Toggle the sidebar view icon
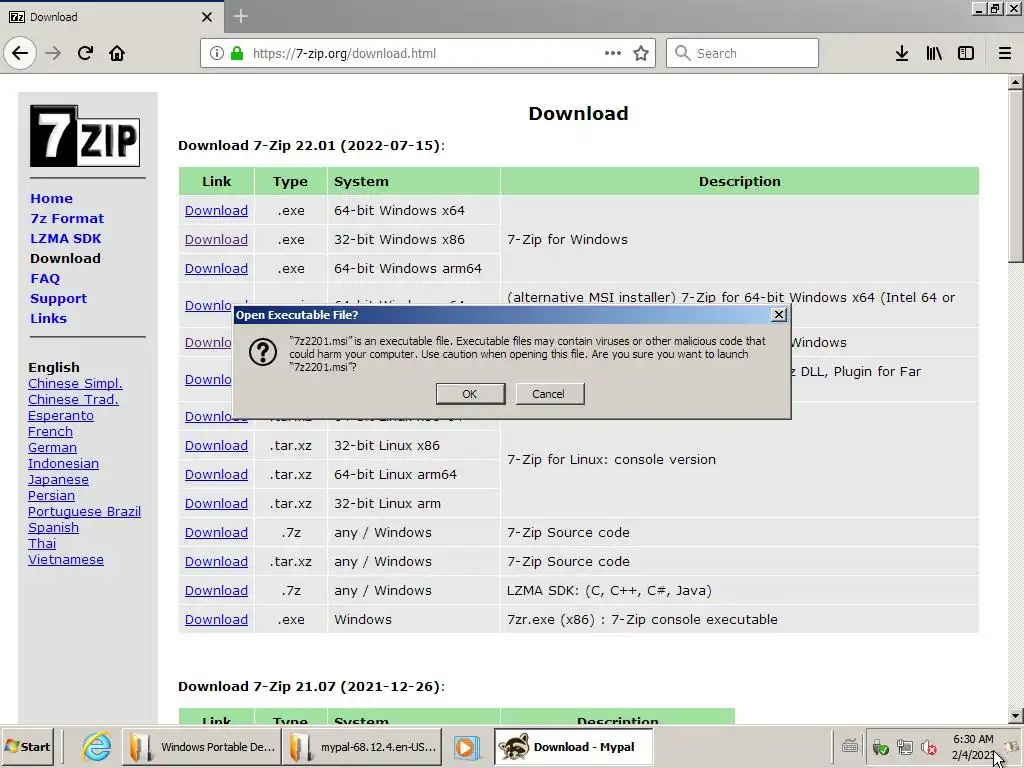Viewport: 1024px width, 768px height. coord(966,53)
